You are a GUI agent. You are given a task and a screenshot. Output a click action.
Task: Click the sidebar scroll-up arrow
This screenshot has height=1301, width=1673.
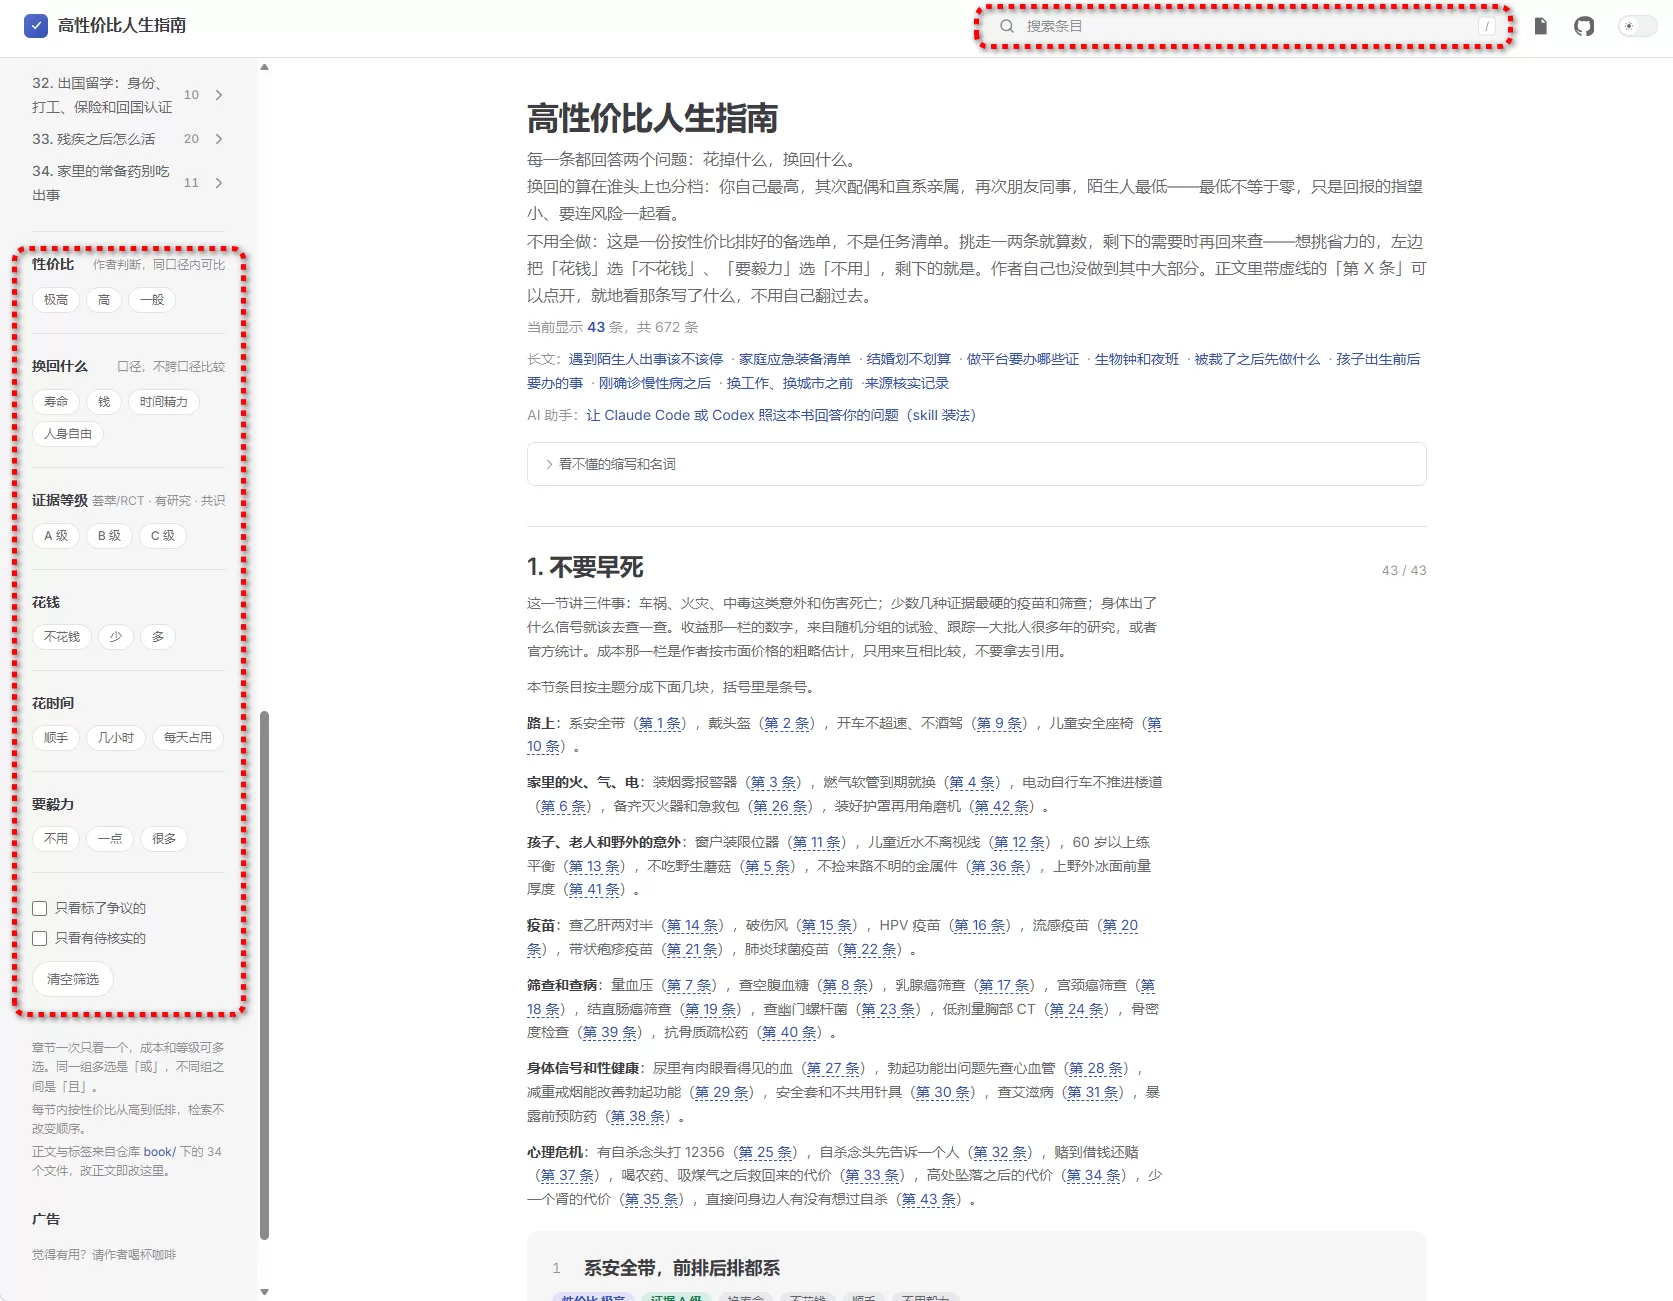pyautogui.click(x=264, y=67)
